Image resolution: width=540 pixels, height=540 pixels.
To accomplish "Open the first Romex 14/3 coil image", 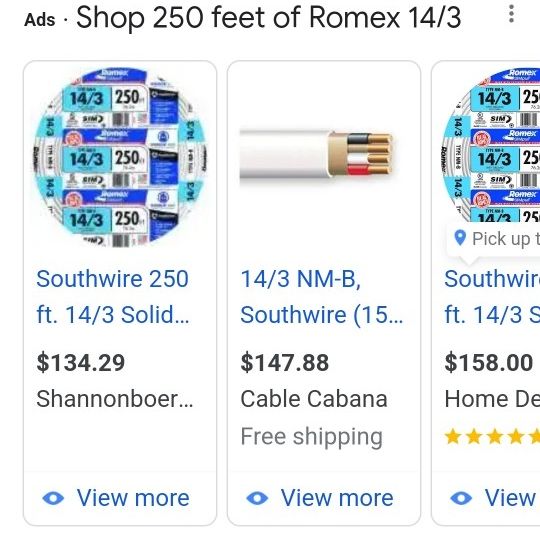I will tap(120, 157).
